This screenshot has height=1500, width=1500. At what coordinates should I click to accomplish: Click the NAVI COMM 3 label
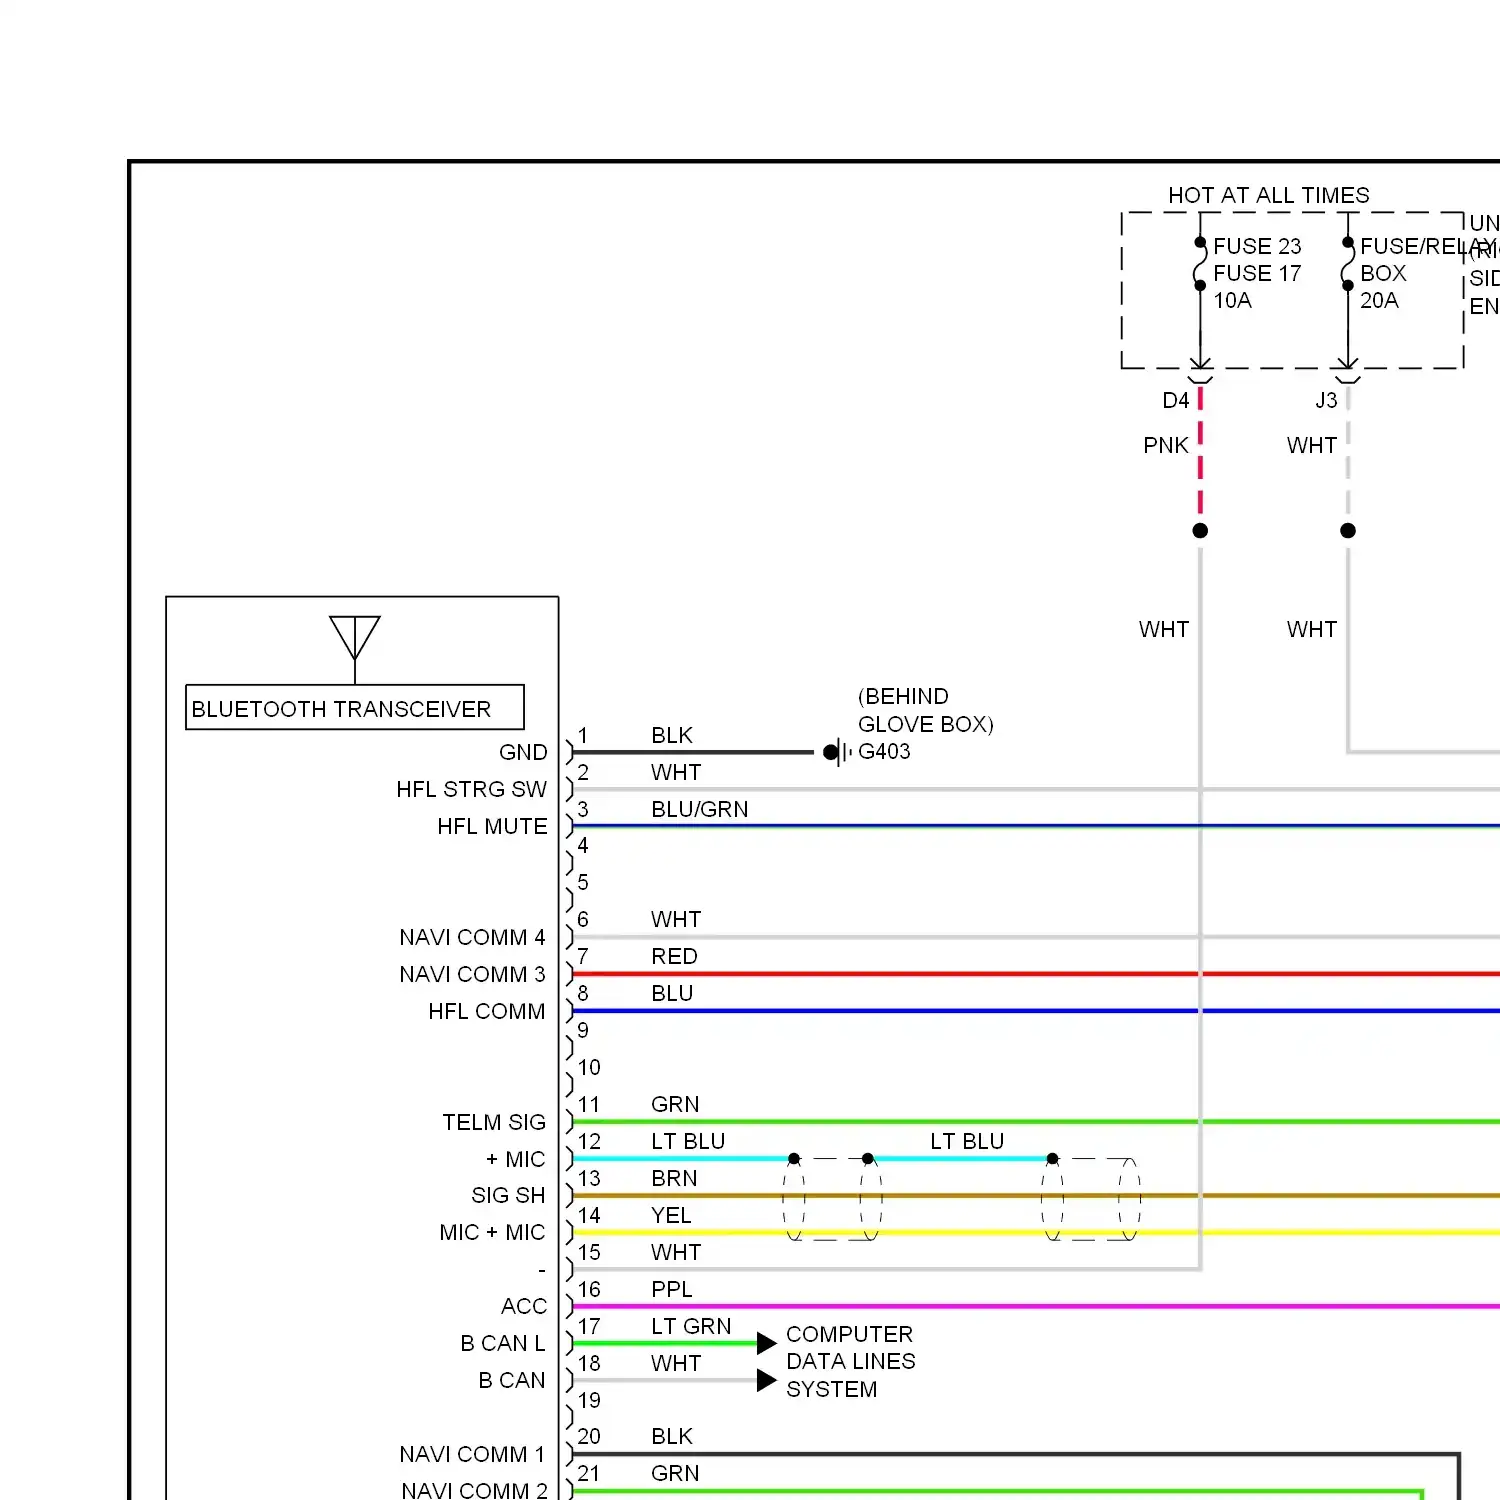coord(472,974)
